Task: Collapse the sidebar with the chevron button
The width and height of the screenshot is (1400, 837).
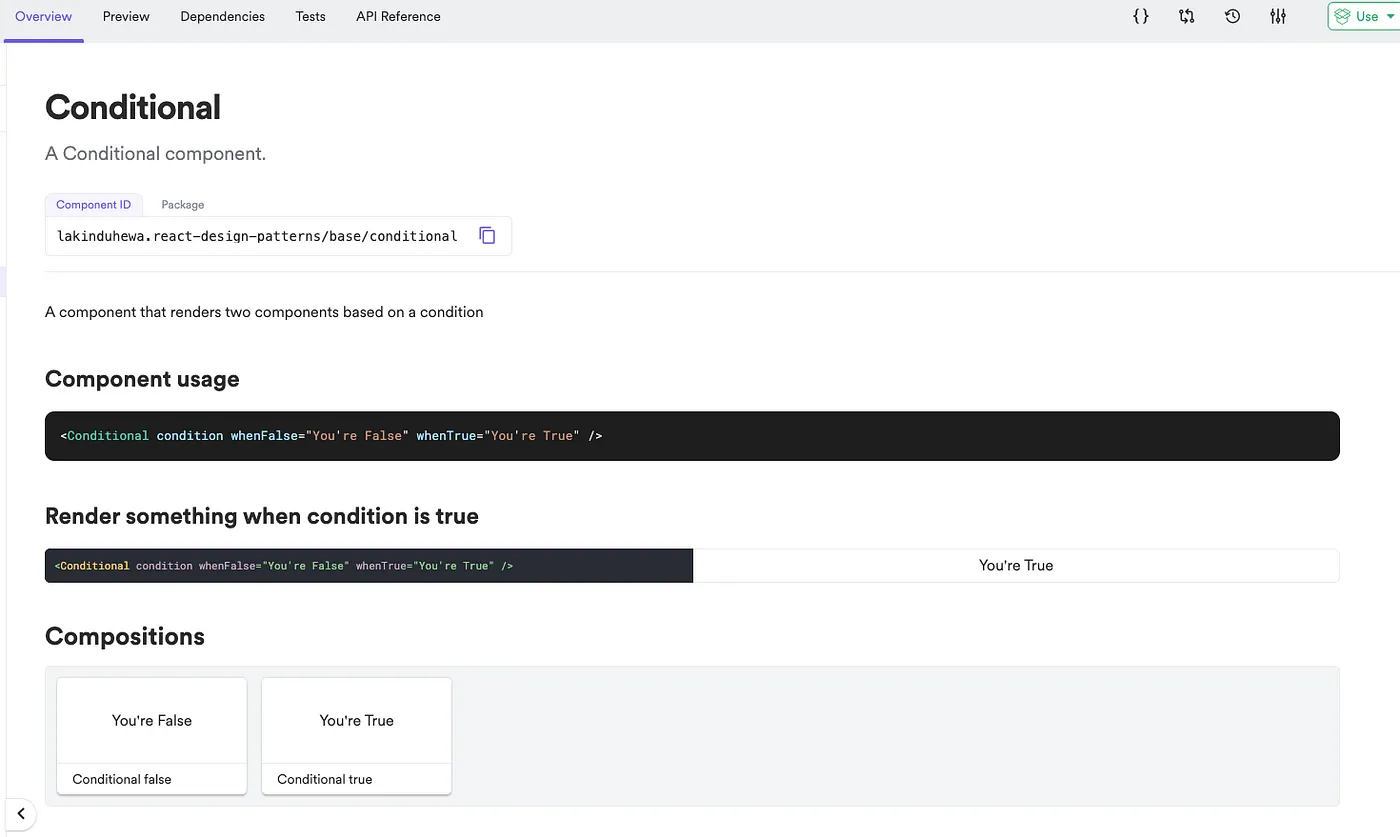Action: point(21,814)
